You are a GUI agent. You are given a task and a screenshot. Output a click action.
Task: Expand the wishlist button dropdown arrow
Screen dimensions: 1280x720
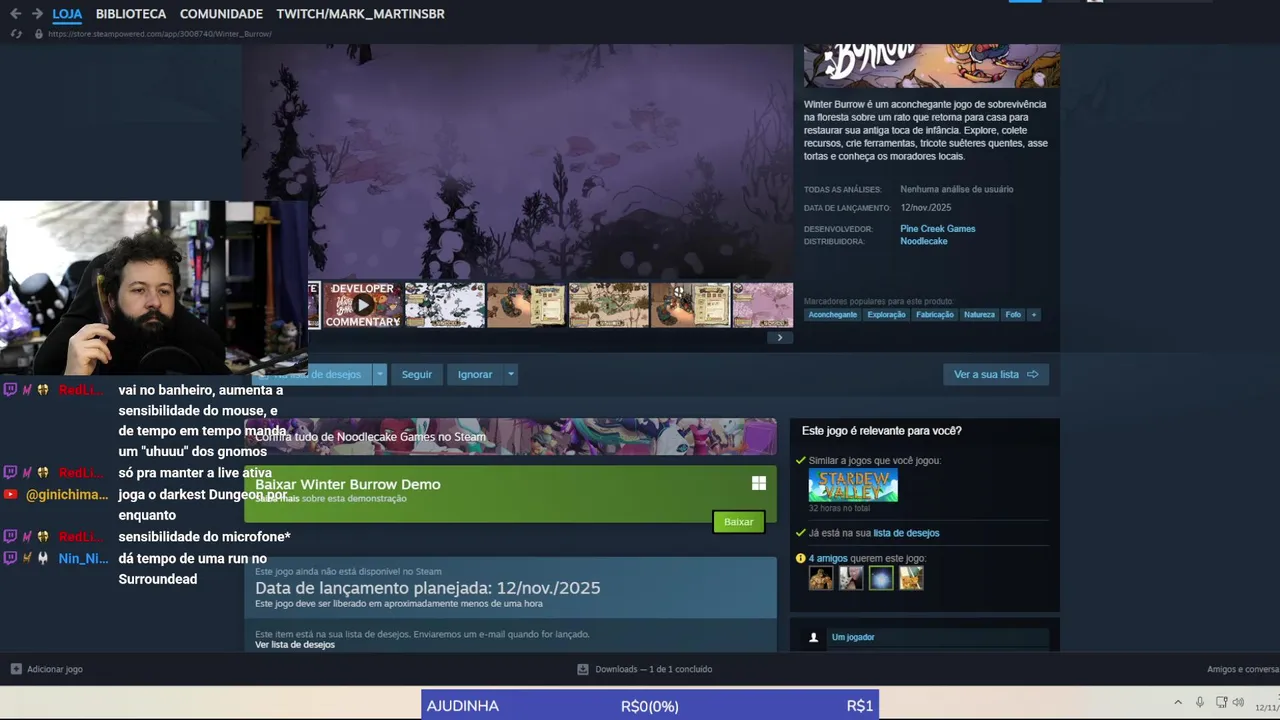click(379, 374)
